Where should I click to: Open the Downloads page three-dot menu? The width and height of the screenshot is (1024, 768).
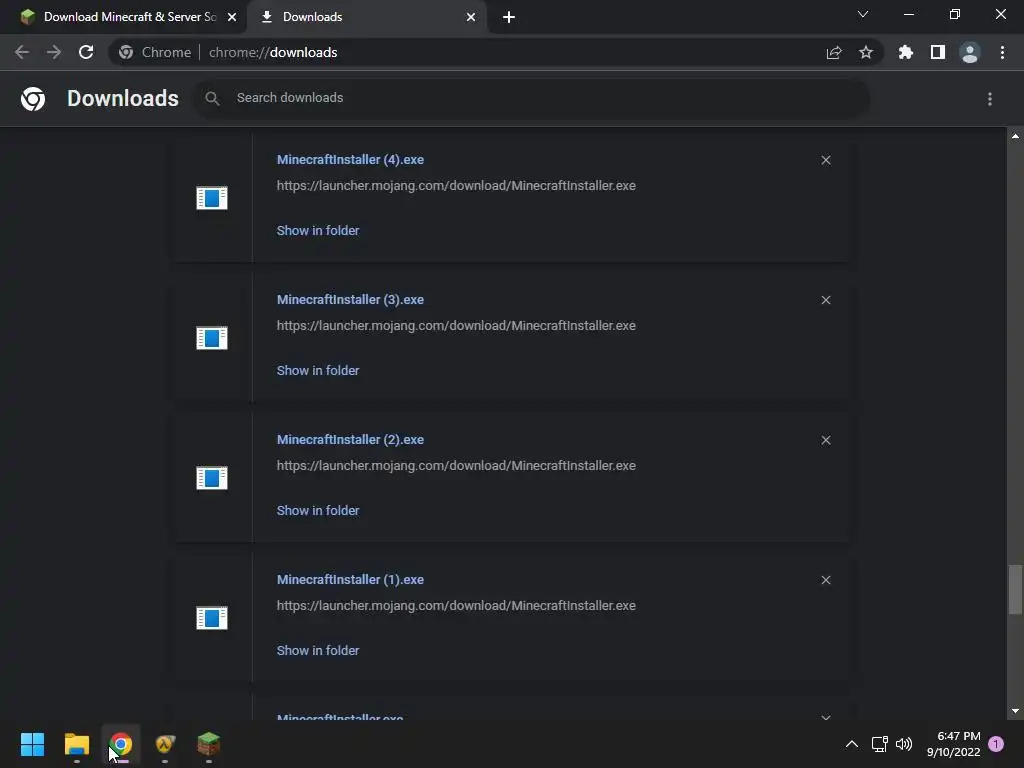pyautogui.click(x=990, y=99)
